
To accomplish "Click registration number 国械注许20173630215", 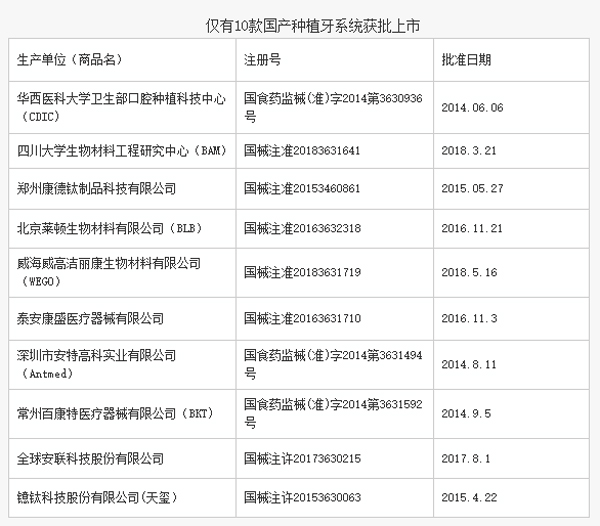I will pyautogui.click(x=302, y=458).
